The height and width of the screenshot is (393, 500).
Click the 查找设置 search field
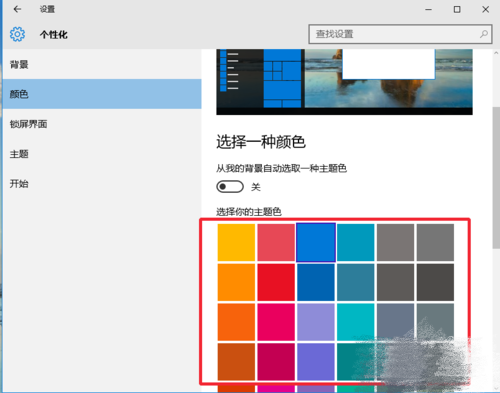[x=400, y=34]
